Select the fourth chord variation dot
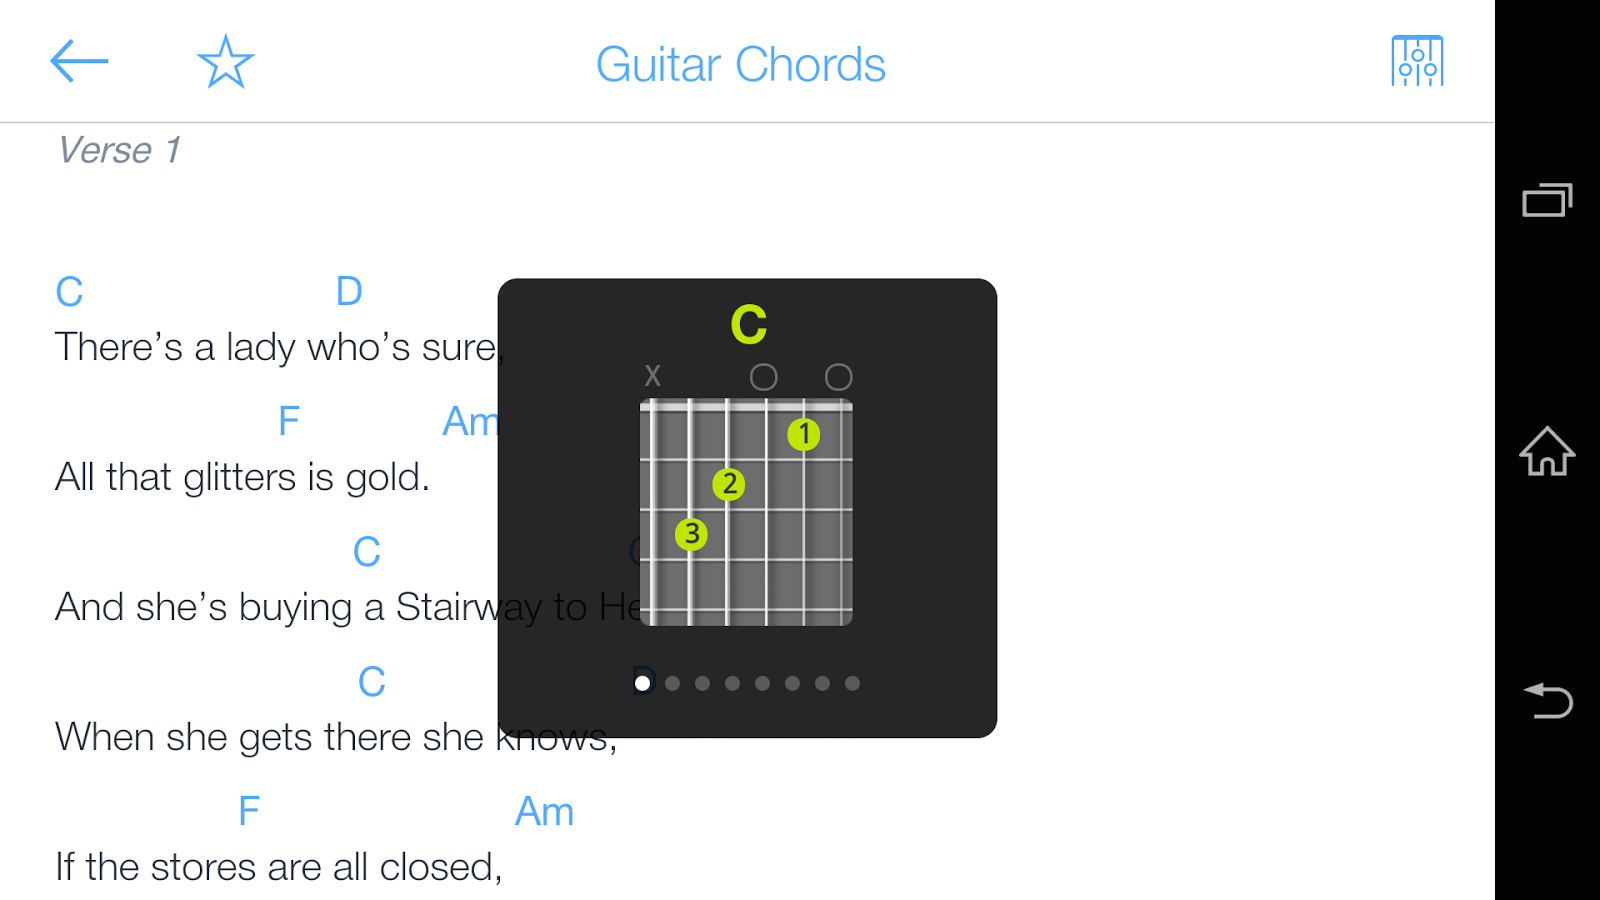1600x900 pixels. (x=732, y=683)
